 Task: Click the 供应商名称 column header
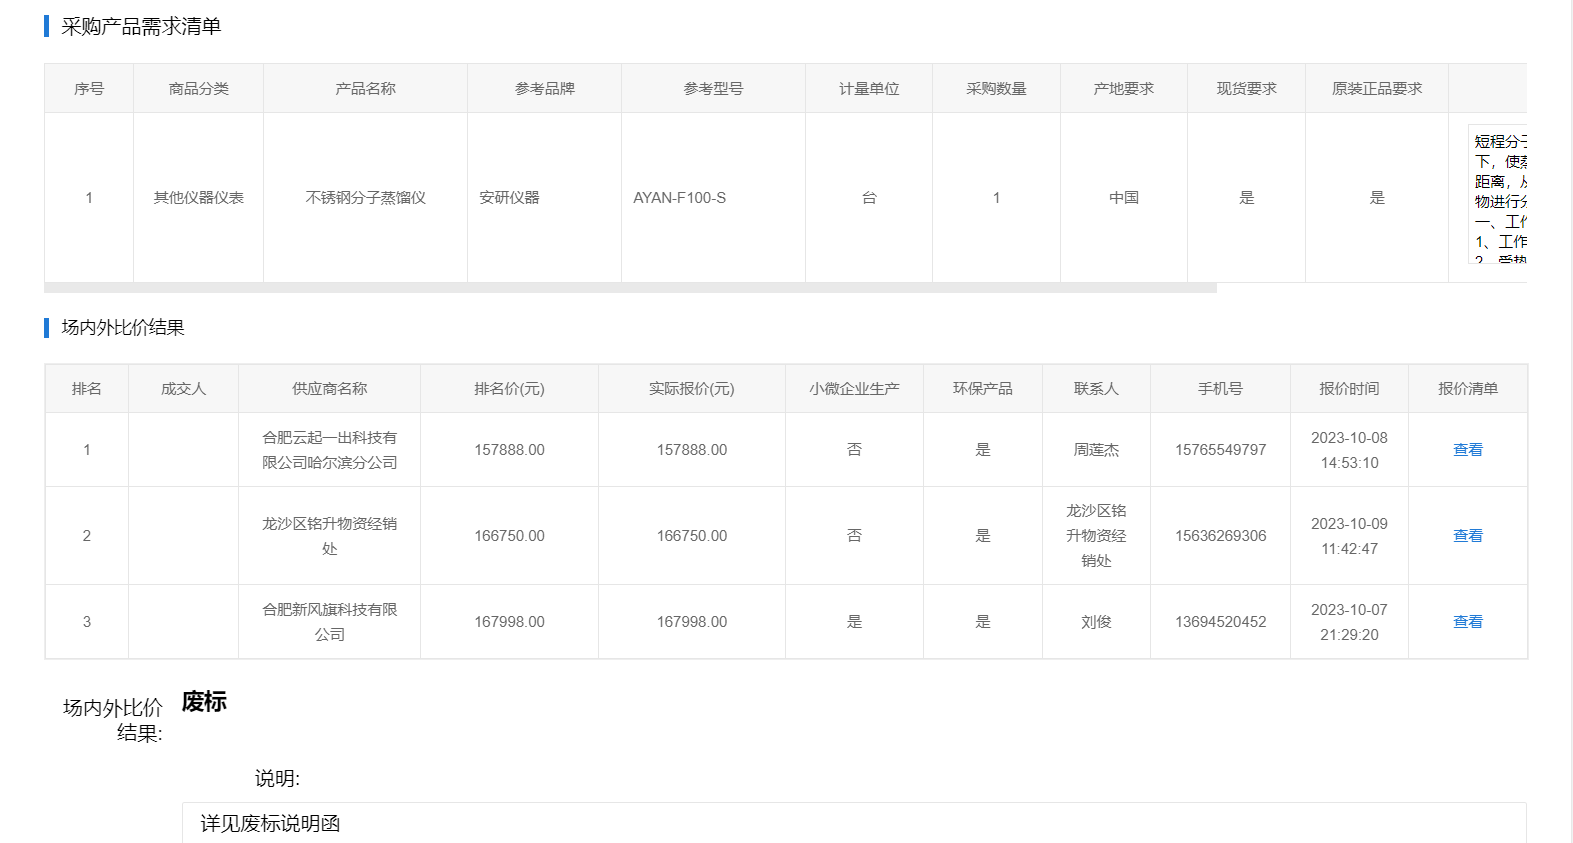tap(329, 389)
